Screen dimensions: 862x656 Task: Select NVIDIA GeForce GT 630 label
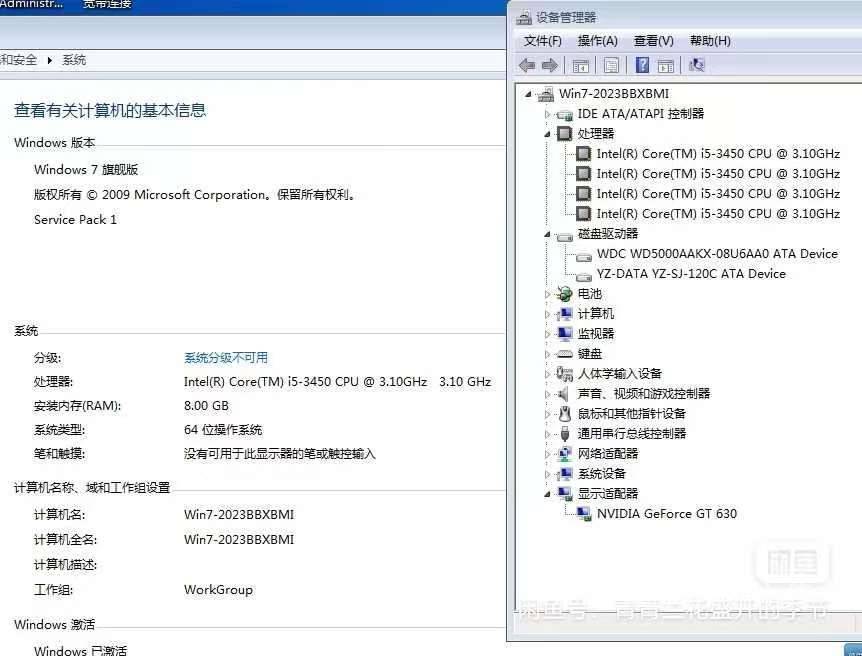[x=667, y=514]
